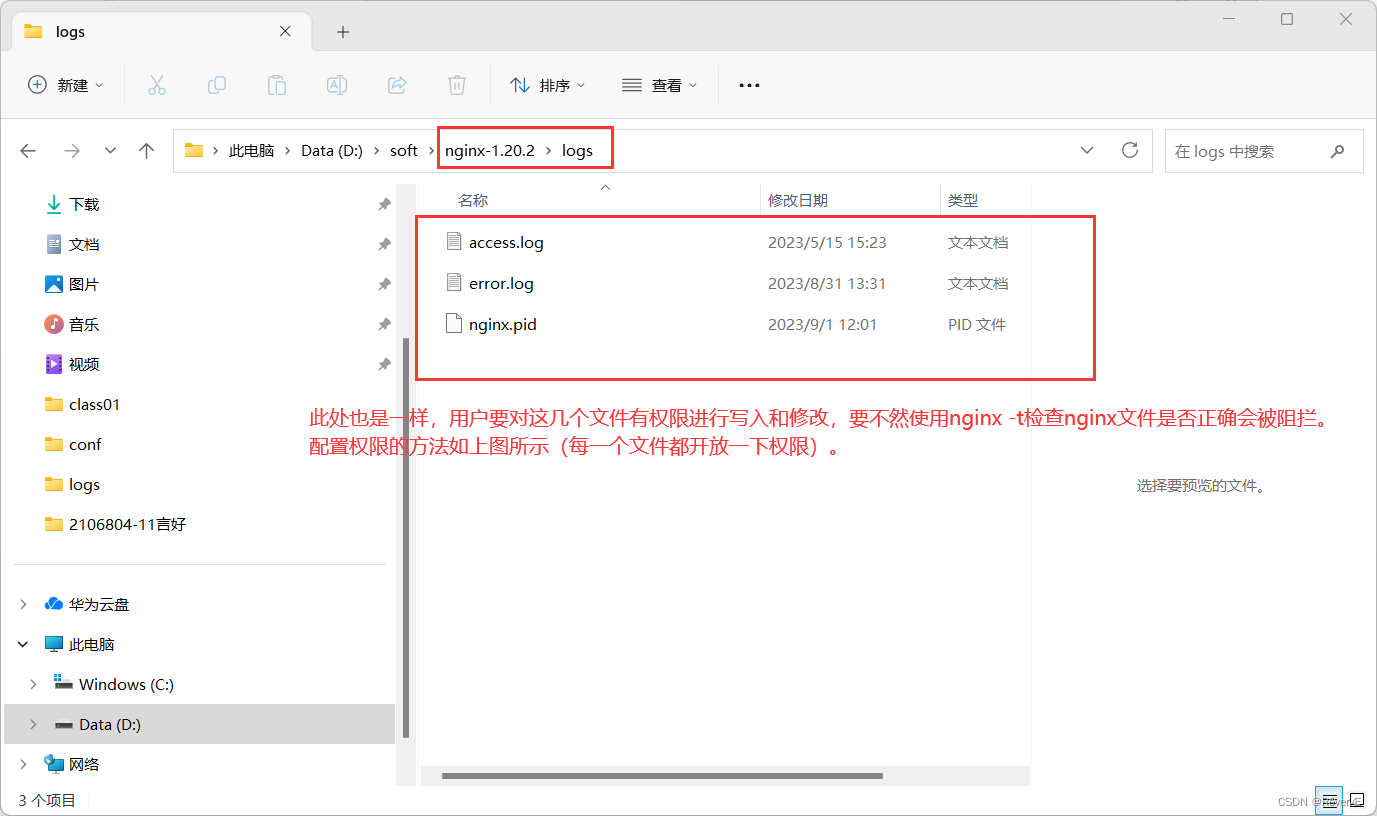Unpin 视频 from Quick access
Screen dimensions: 1377x816
click(x=384, y=364)
